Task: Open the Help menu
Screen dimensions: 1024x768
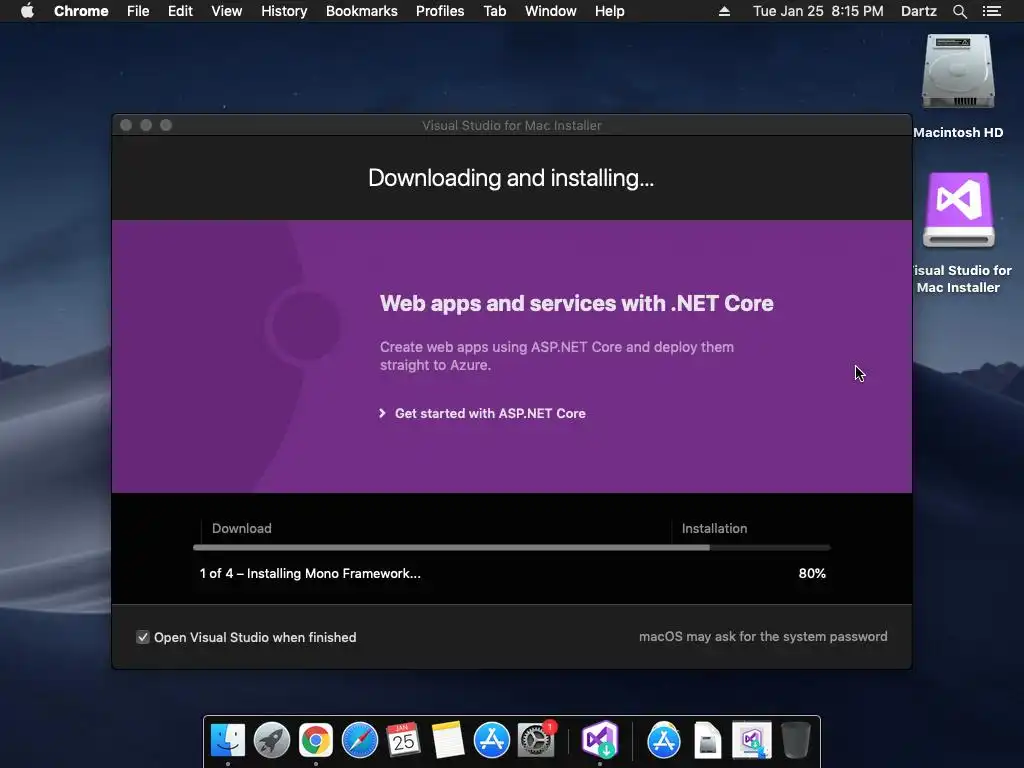Action: (x=609, y=11)
